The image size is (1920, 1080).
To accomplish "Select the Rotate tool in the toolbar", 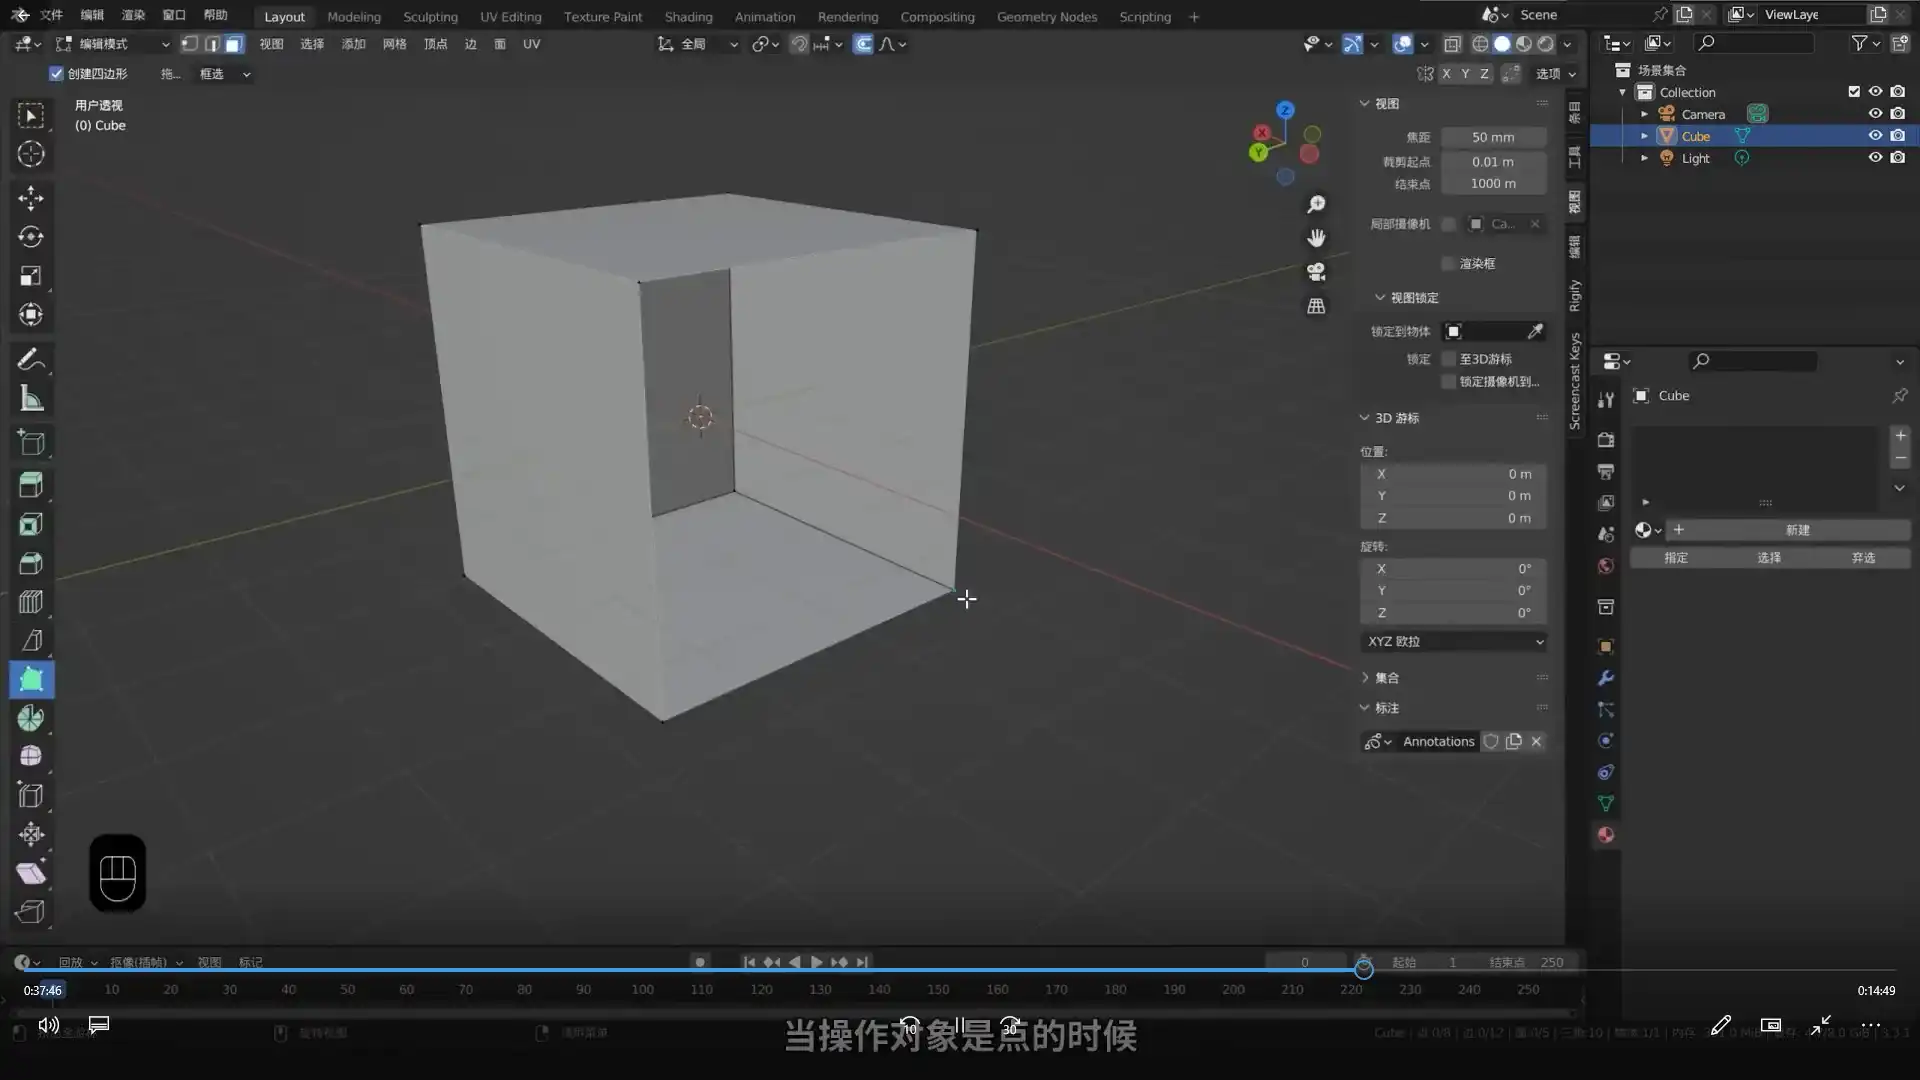I will [31, 237].
